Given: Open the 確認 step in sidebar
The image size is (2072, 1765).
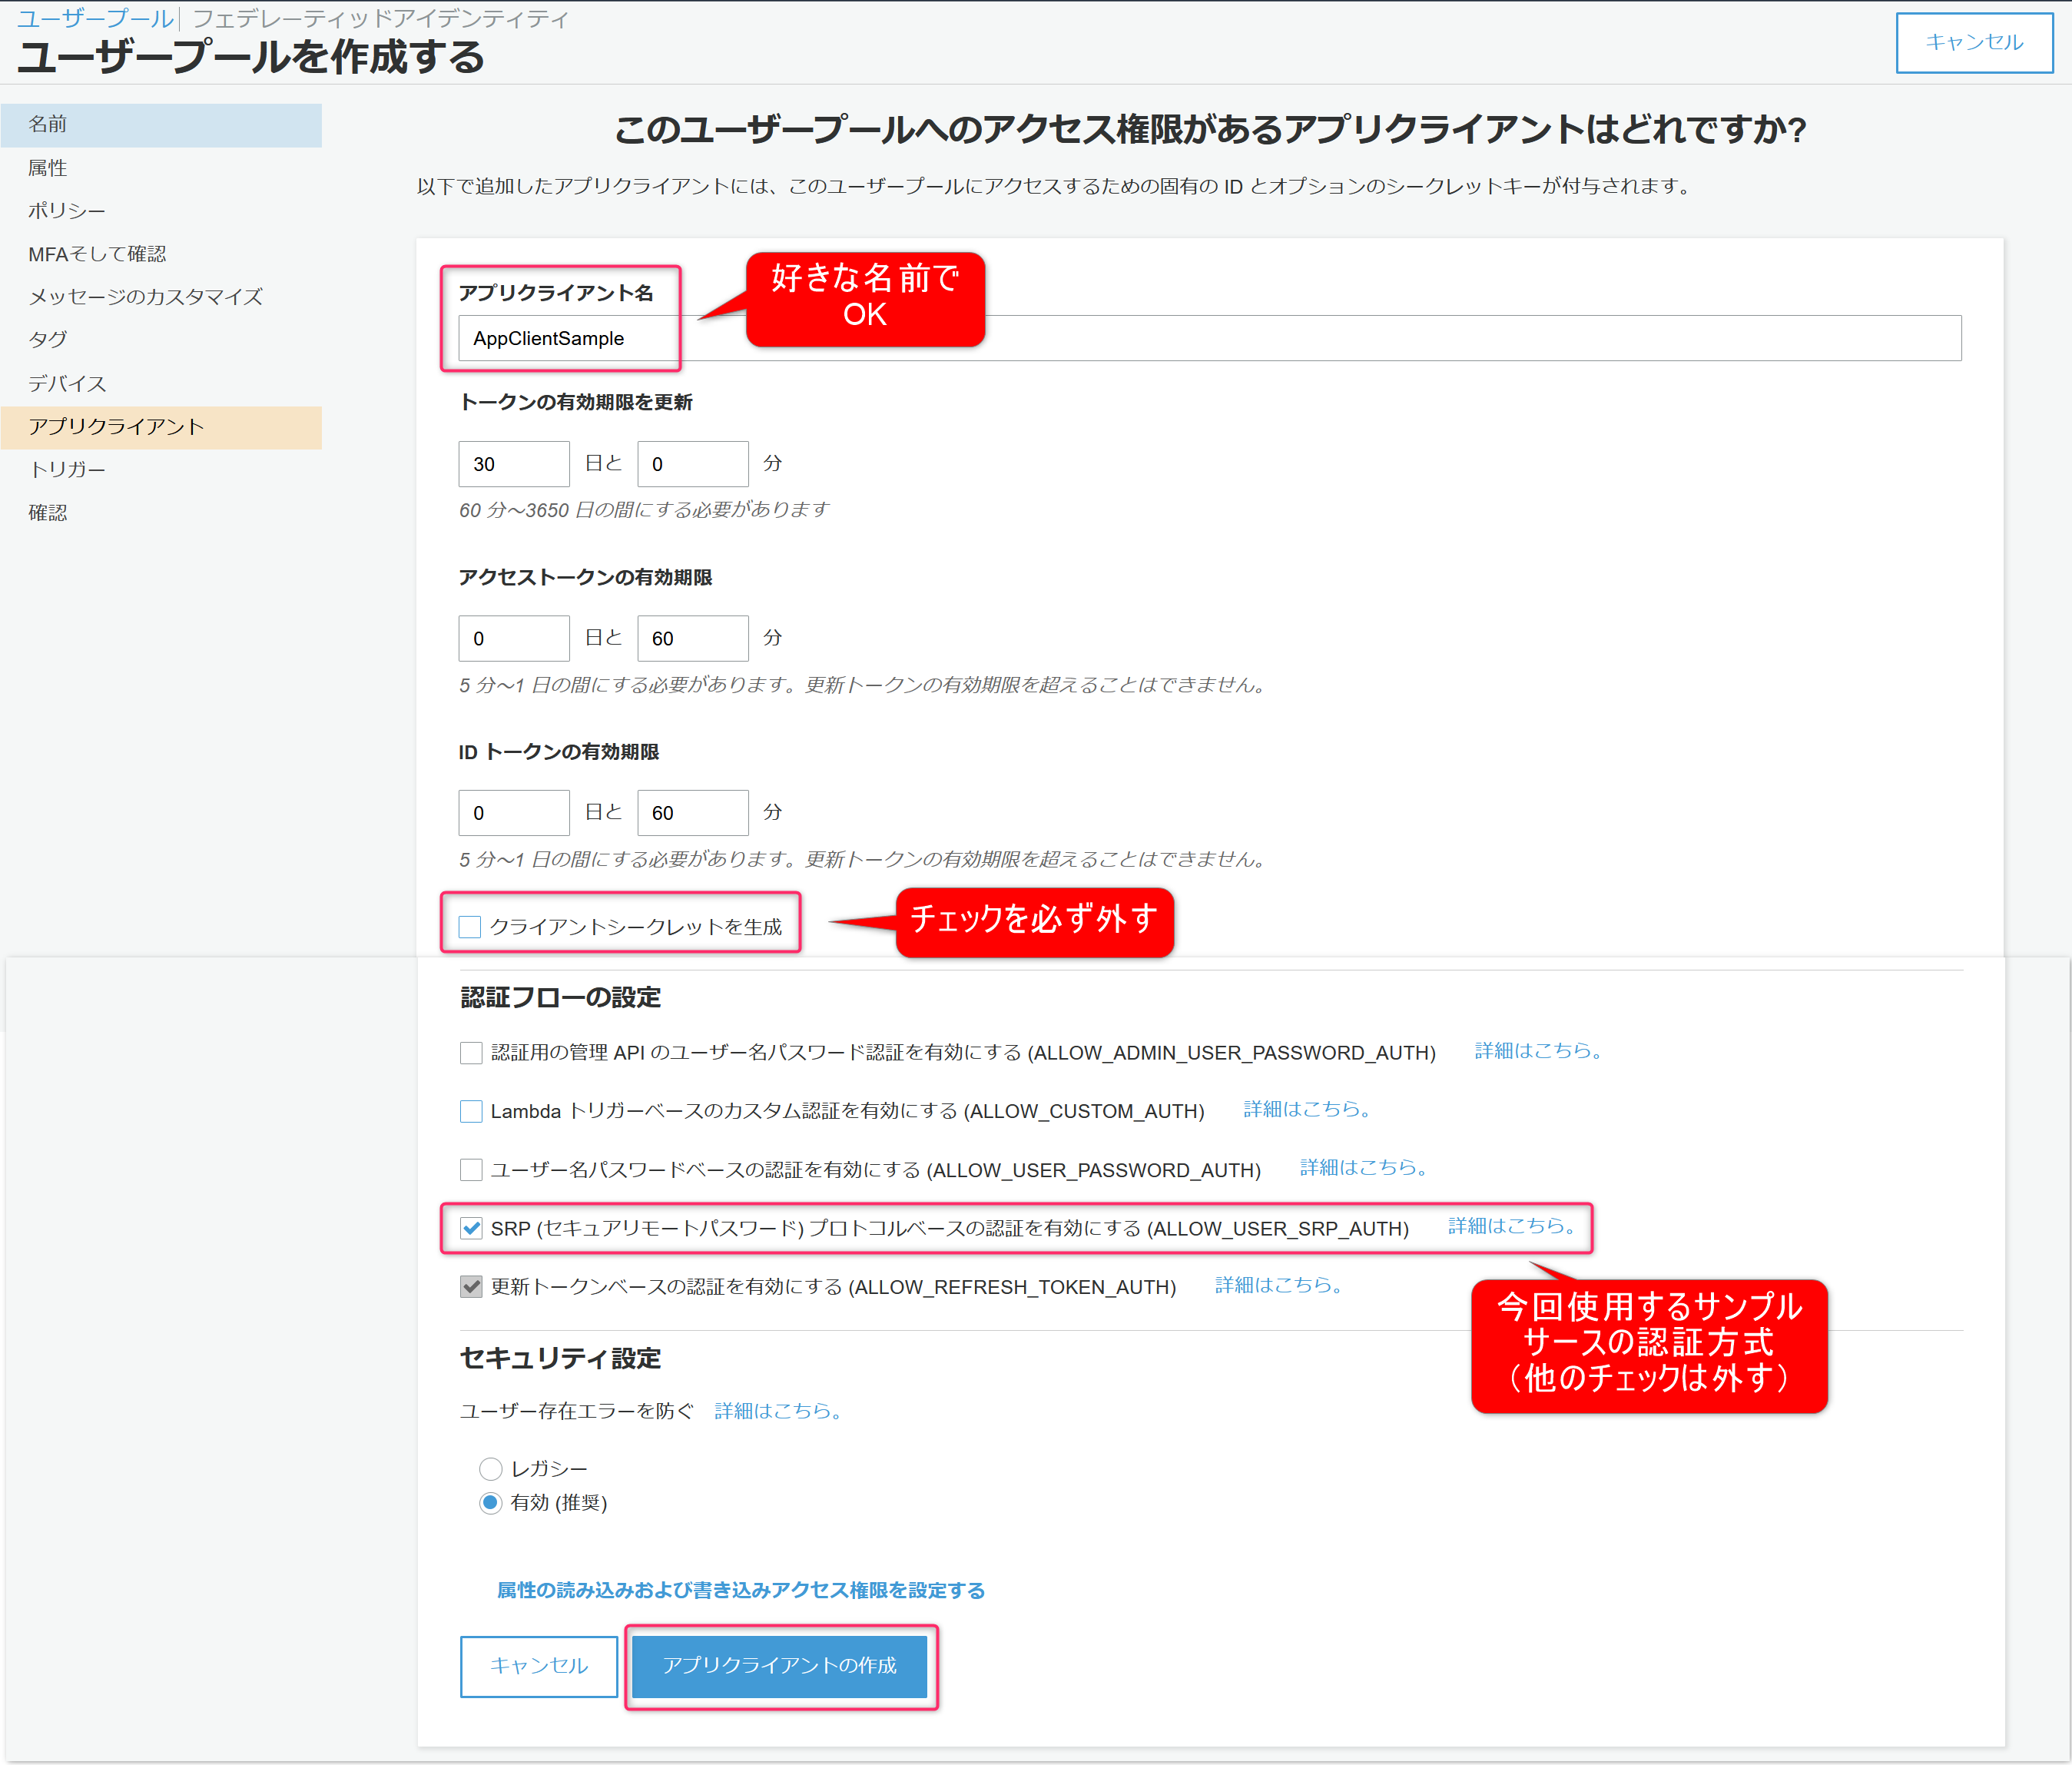Looking at the screenshot, I should click(48, 512).
